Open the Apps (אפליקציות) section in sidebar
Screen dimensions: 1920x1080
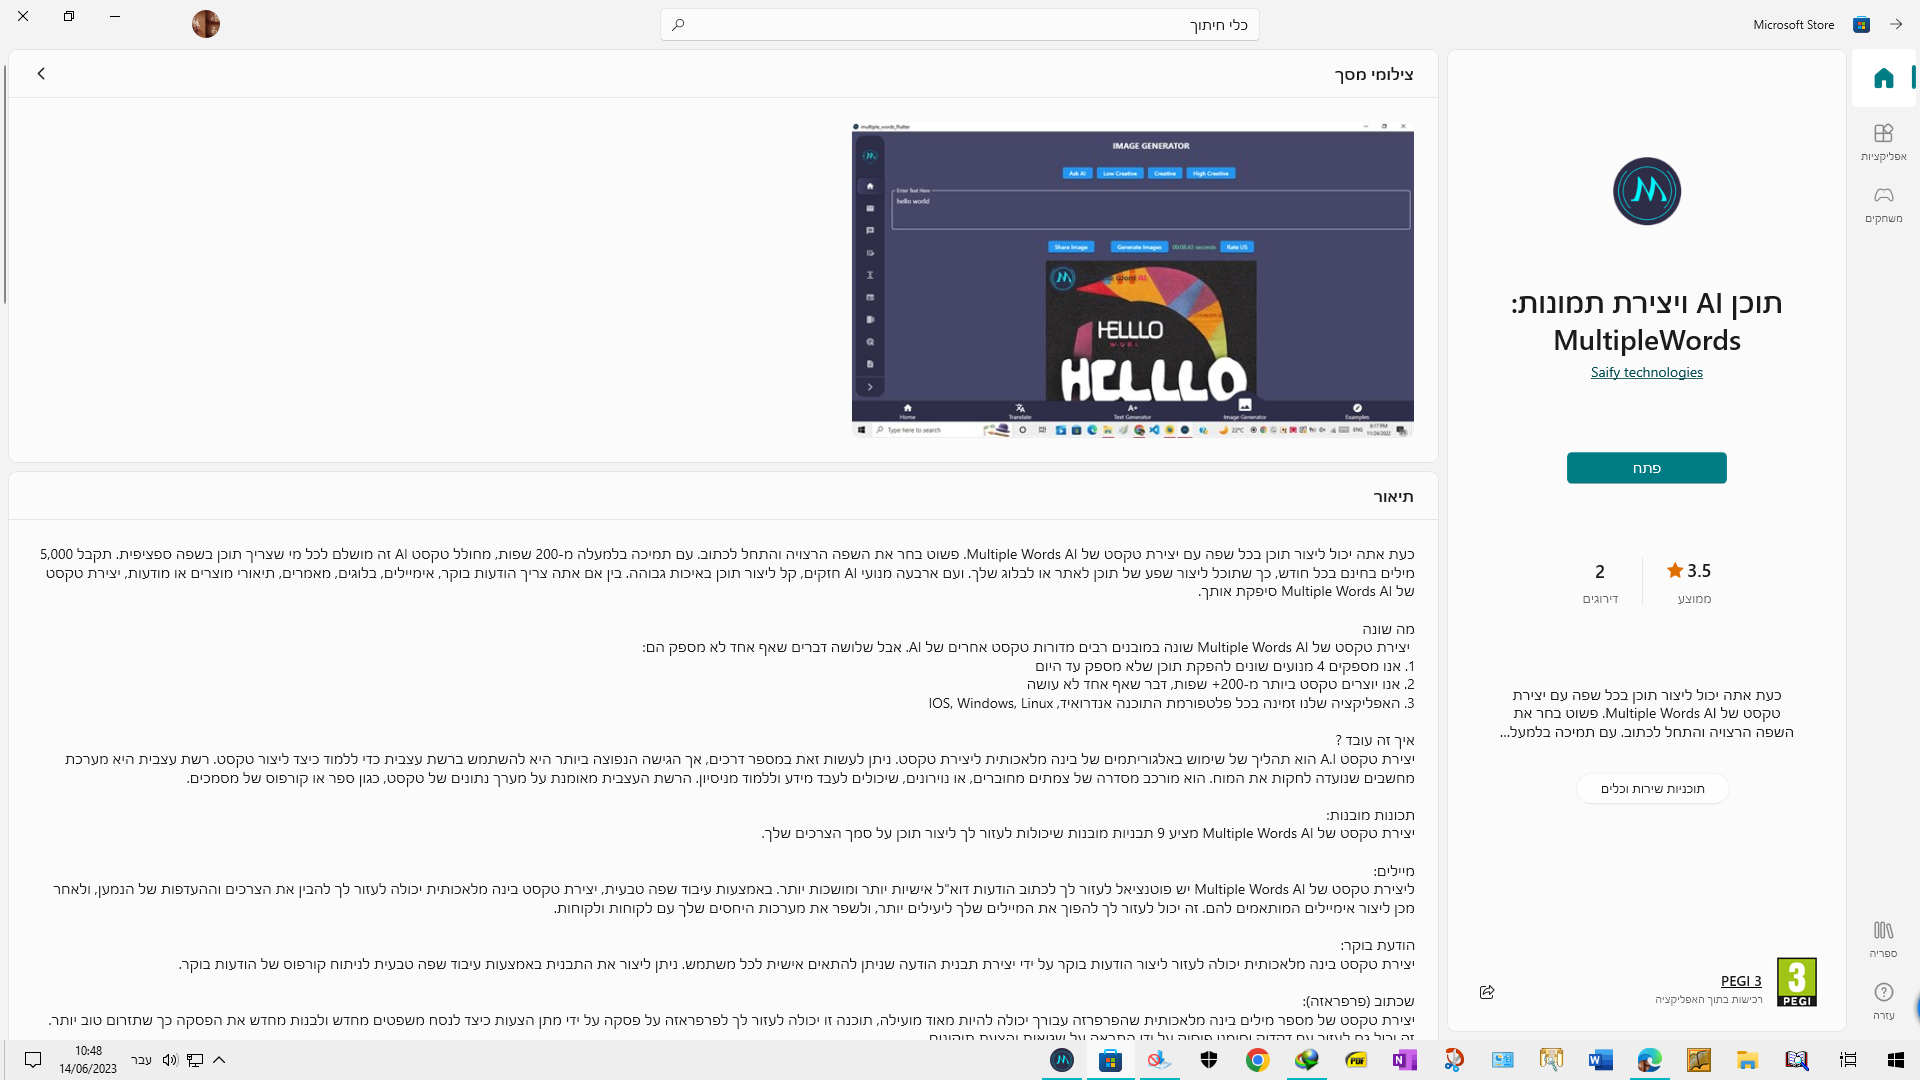click(x=1883, y=142)
